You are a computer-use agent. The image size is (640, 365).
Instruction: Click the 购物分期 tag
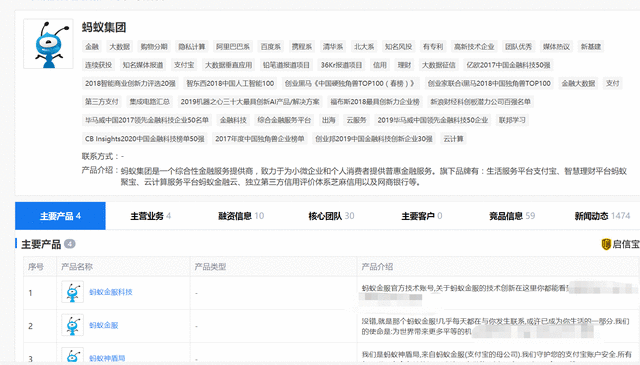tap(154, 47)
